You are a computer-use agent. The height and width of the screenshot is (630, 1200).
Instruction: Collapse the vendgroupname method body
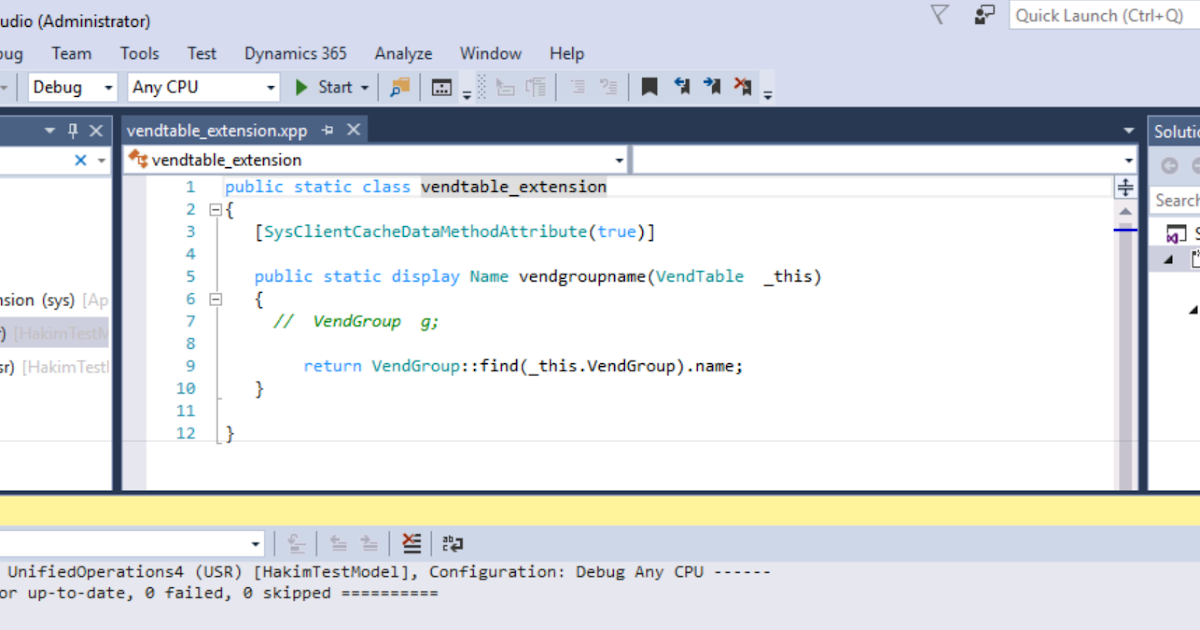(x=215, y=298)
